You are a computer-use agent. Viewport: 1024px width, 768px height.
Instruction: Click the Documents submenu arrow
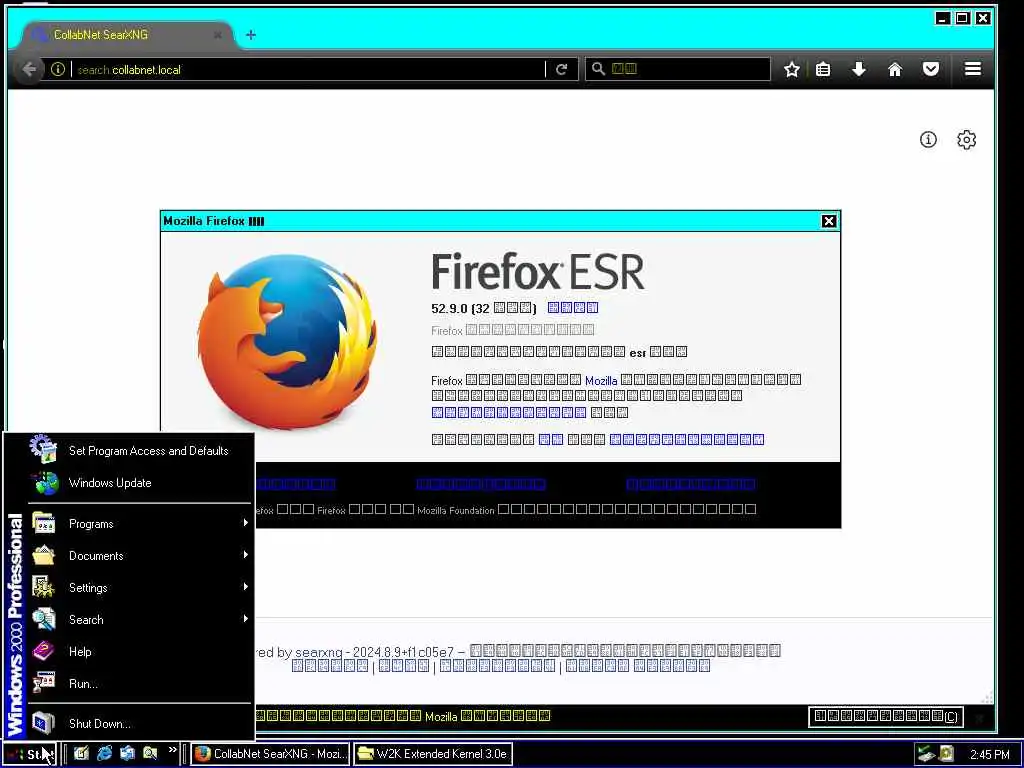click(x=246, y=554)
